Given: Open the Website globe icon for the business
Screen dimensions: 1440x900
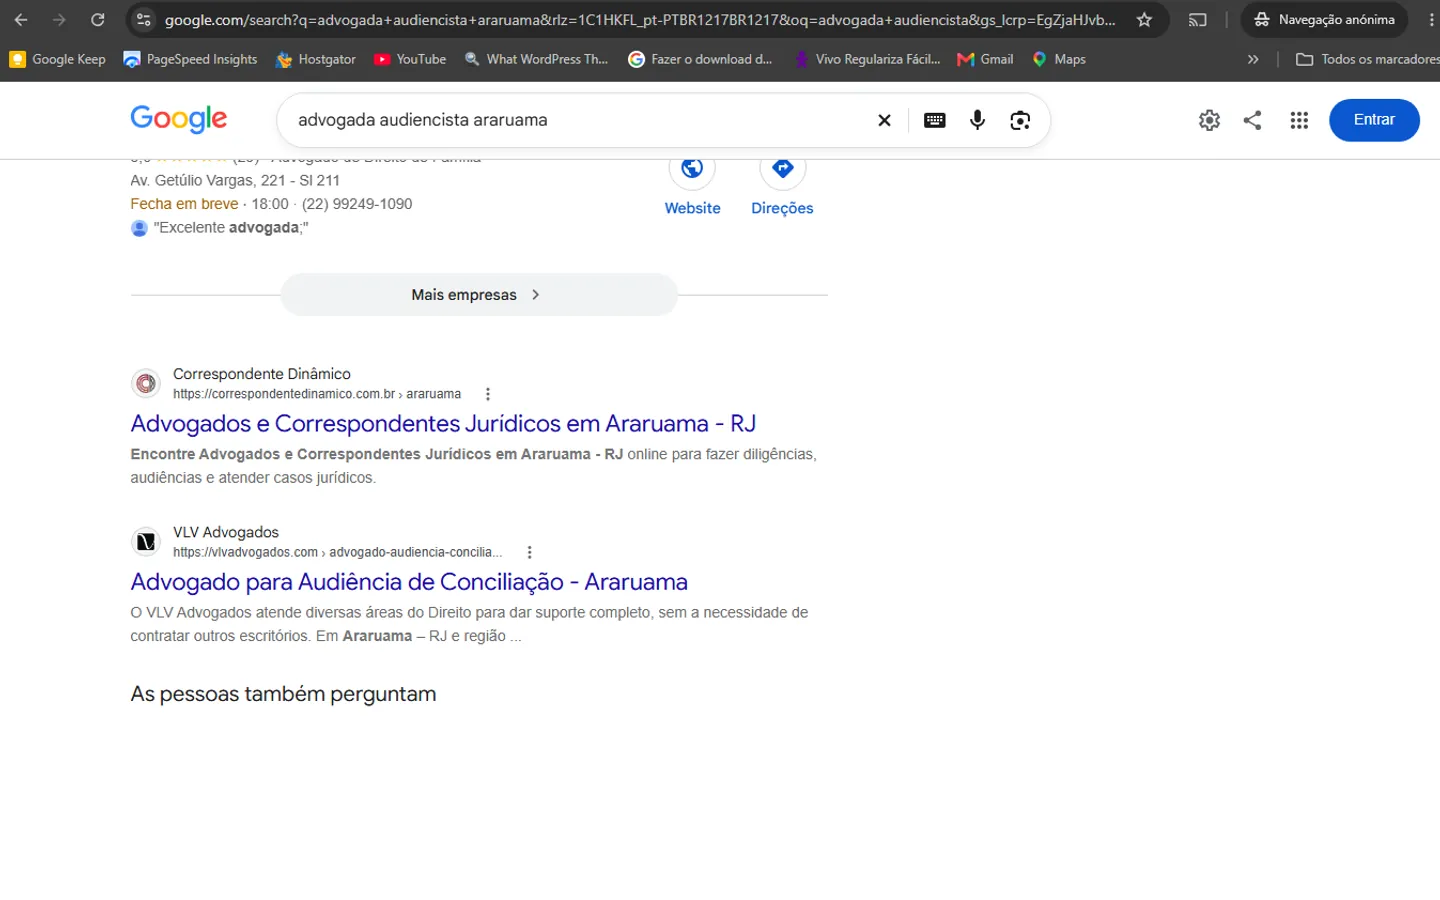Looking at the screenshot, I should tap(692, 168).
